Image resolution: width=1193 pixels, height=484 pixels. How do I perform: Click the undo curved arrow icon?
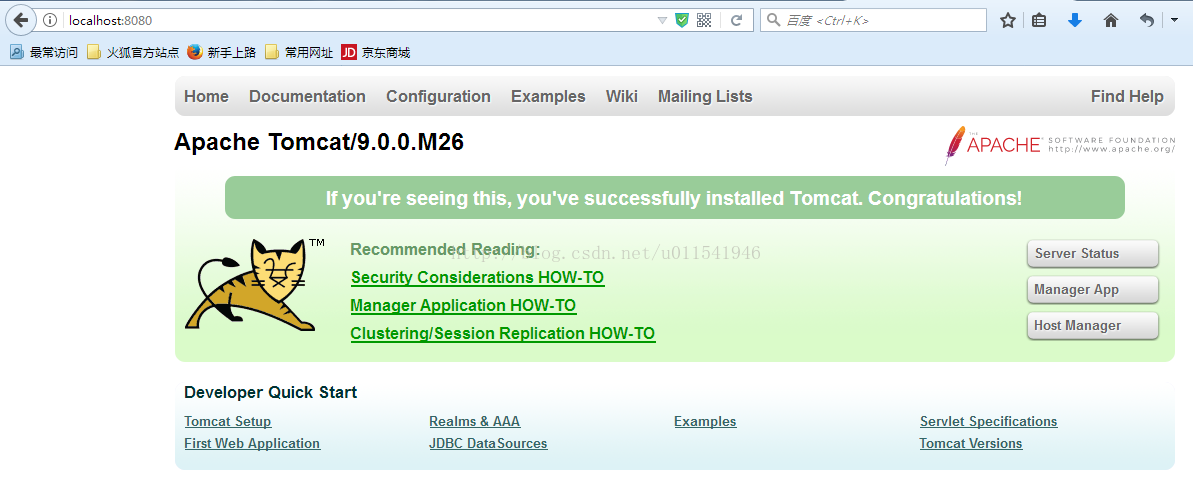tap(1147, 21)
